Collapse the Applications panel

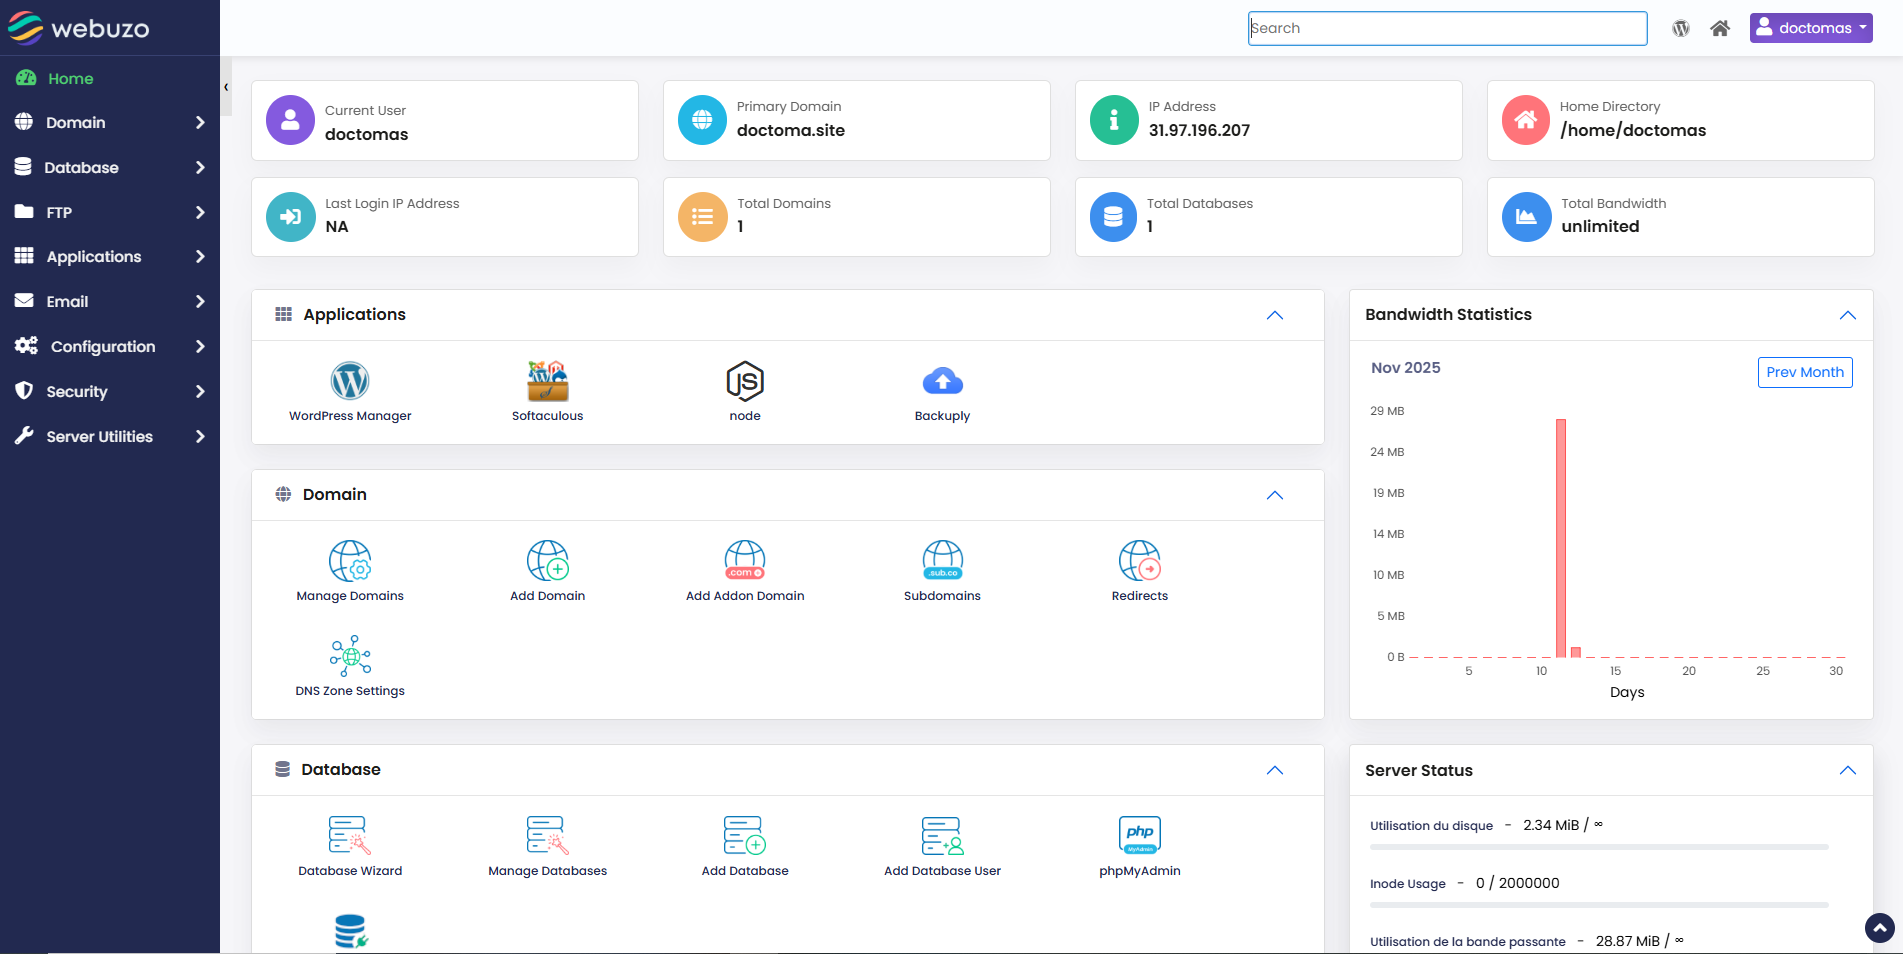tap(1274, 315)
